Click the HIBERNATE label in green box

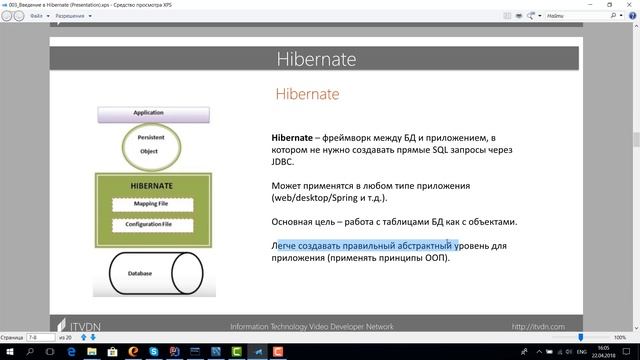click(151, 186)
